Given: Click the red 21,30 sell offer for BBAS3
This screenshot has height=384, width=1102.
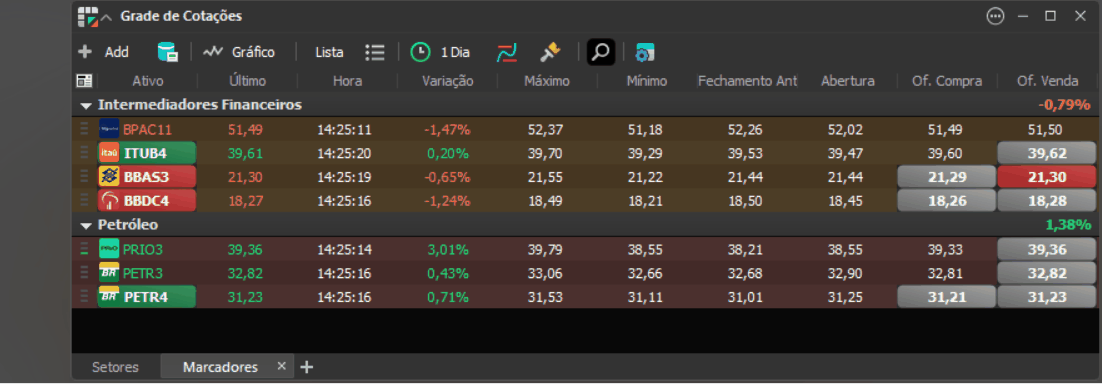Looking at the screenshot, I should (x=1046, y=177).
